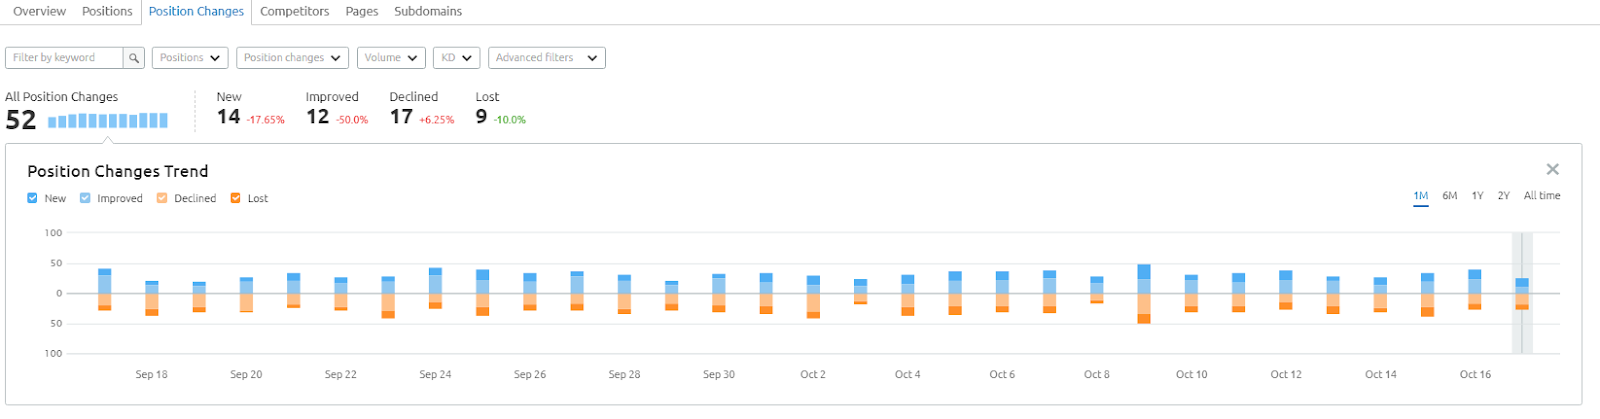This screenshot has height=419, width=1600.
Task: Expand the KD filter dropdown
Action: [x=456, y=58]
